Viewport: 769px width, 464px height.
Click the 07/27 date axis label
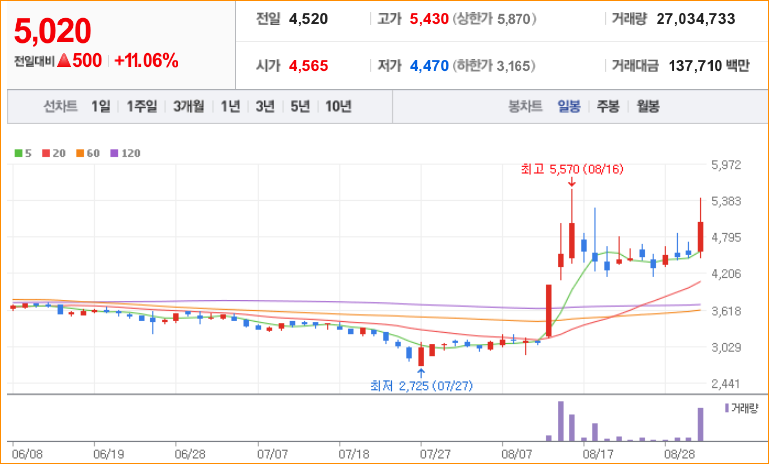tap(435, 454)
